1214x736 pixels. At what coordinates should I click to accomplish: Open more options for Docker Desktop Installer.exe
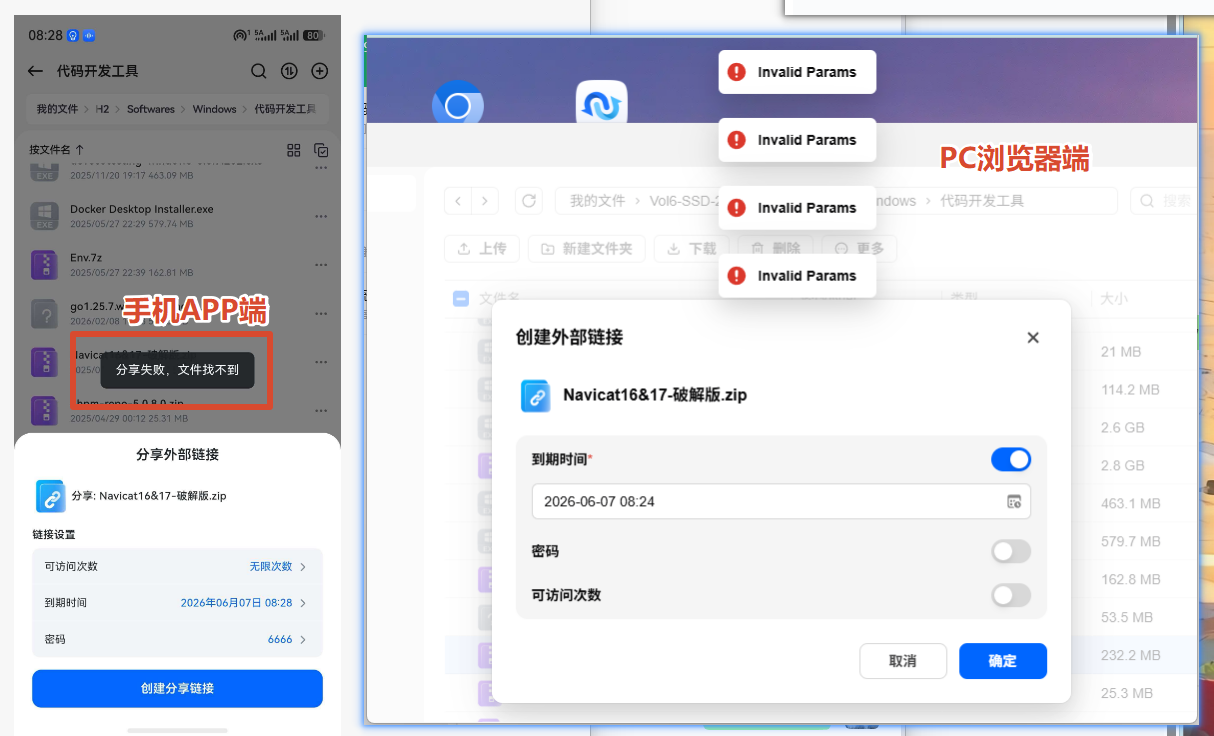pos(321,216)
